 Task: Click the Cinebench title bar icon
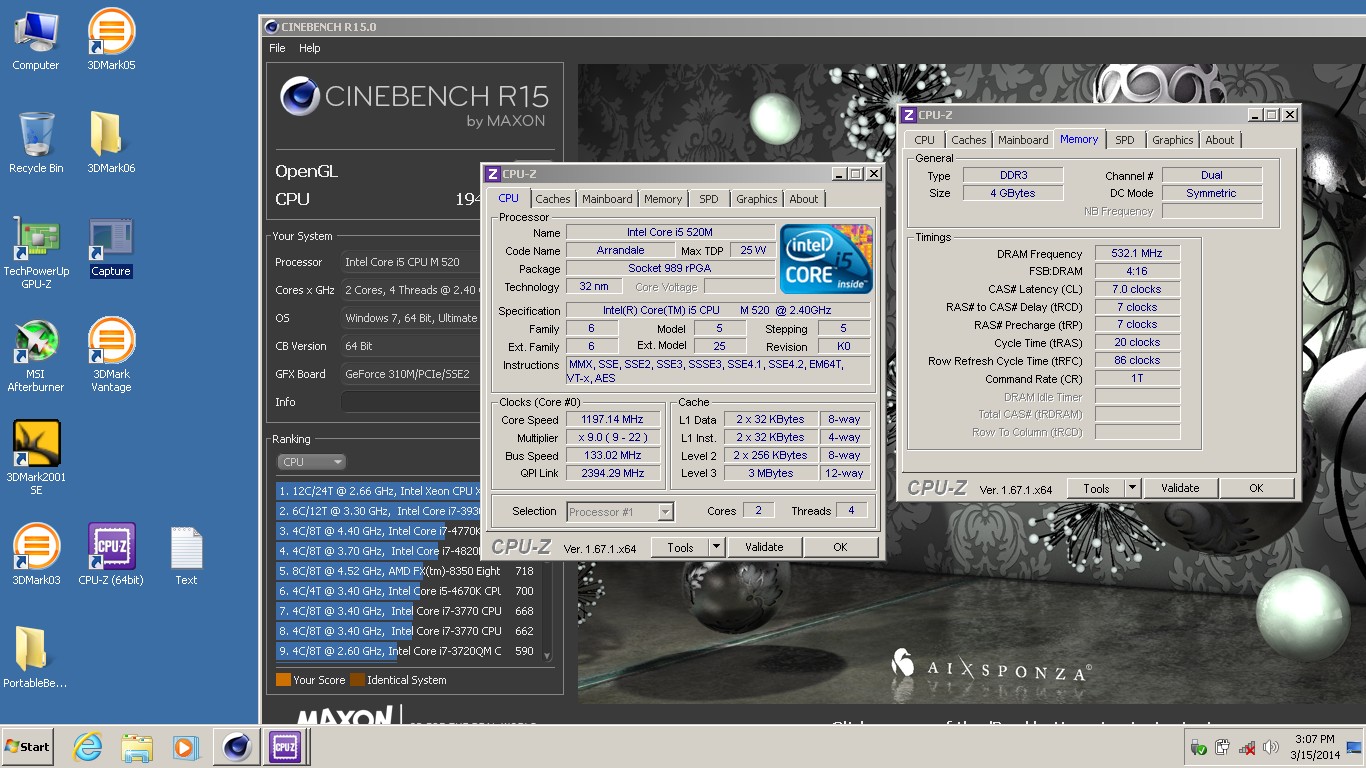click(271, 27)
